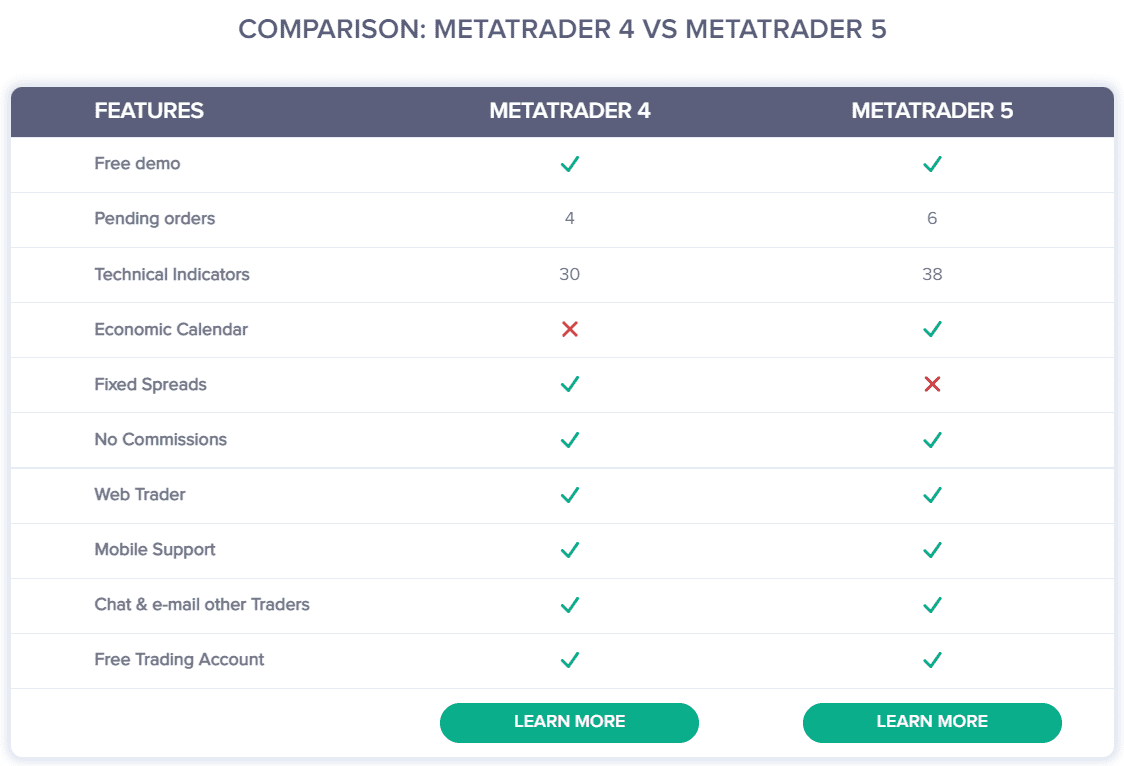The width and height of the screenshot is (1124, 766).
Task: Select the MetaTrader 5 column header
Action: click(932, 110)
